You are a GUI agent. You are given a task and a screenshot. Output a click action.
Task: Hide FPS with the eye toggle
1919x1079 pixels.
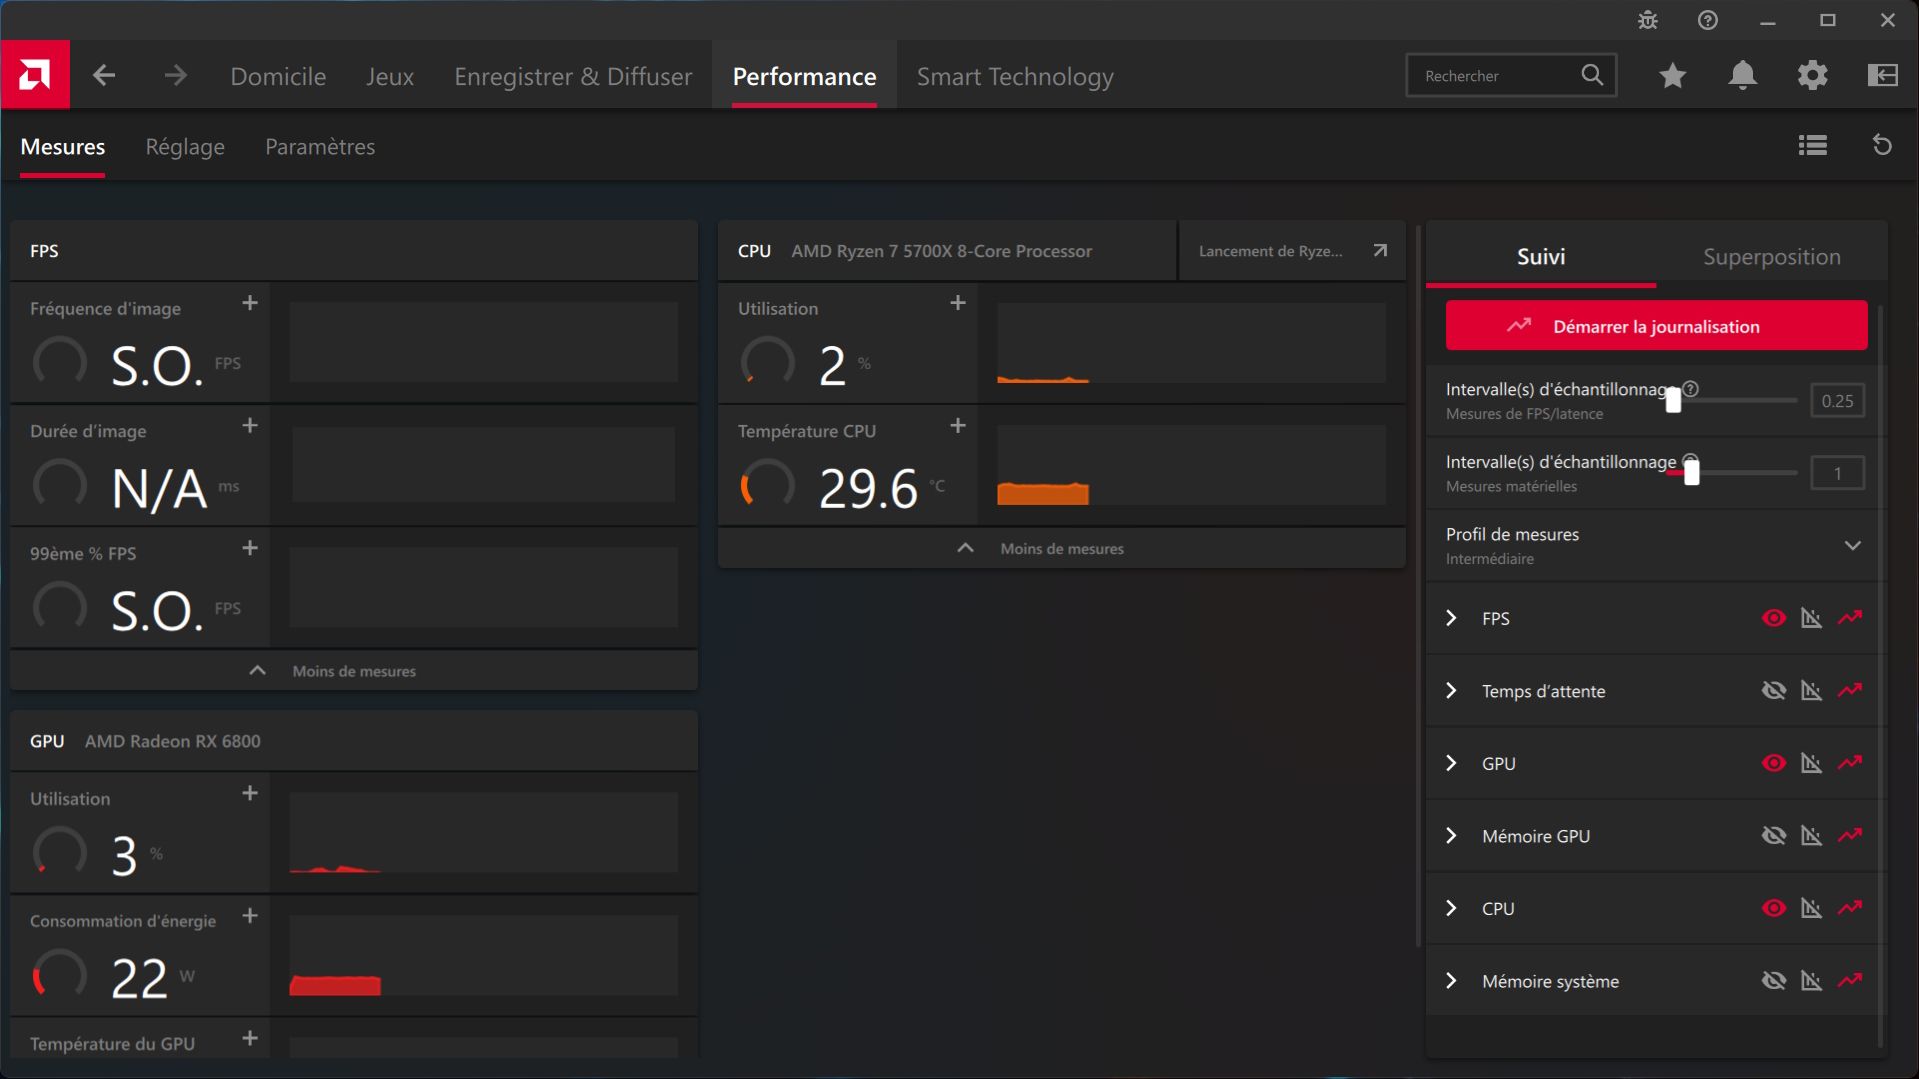[1774, 618]
